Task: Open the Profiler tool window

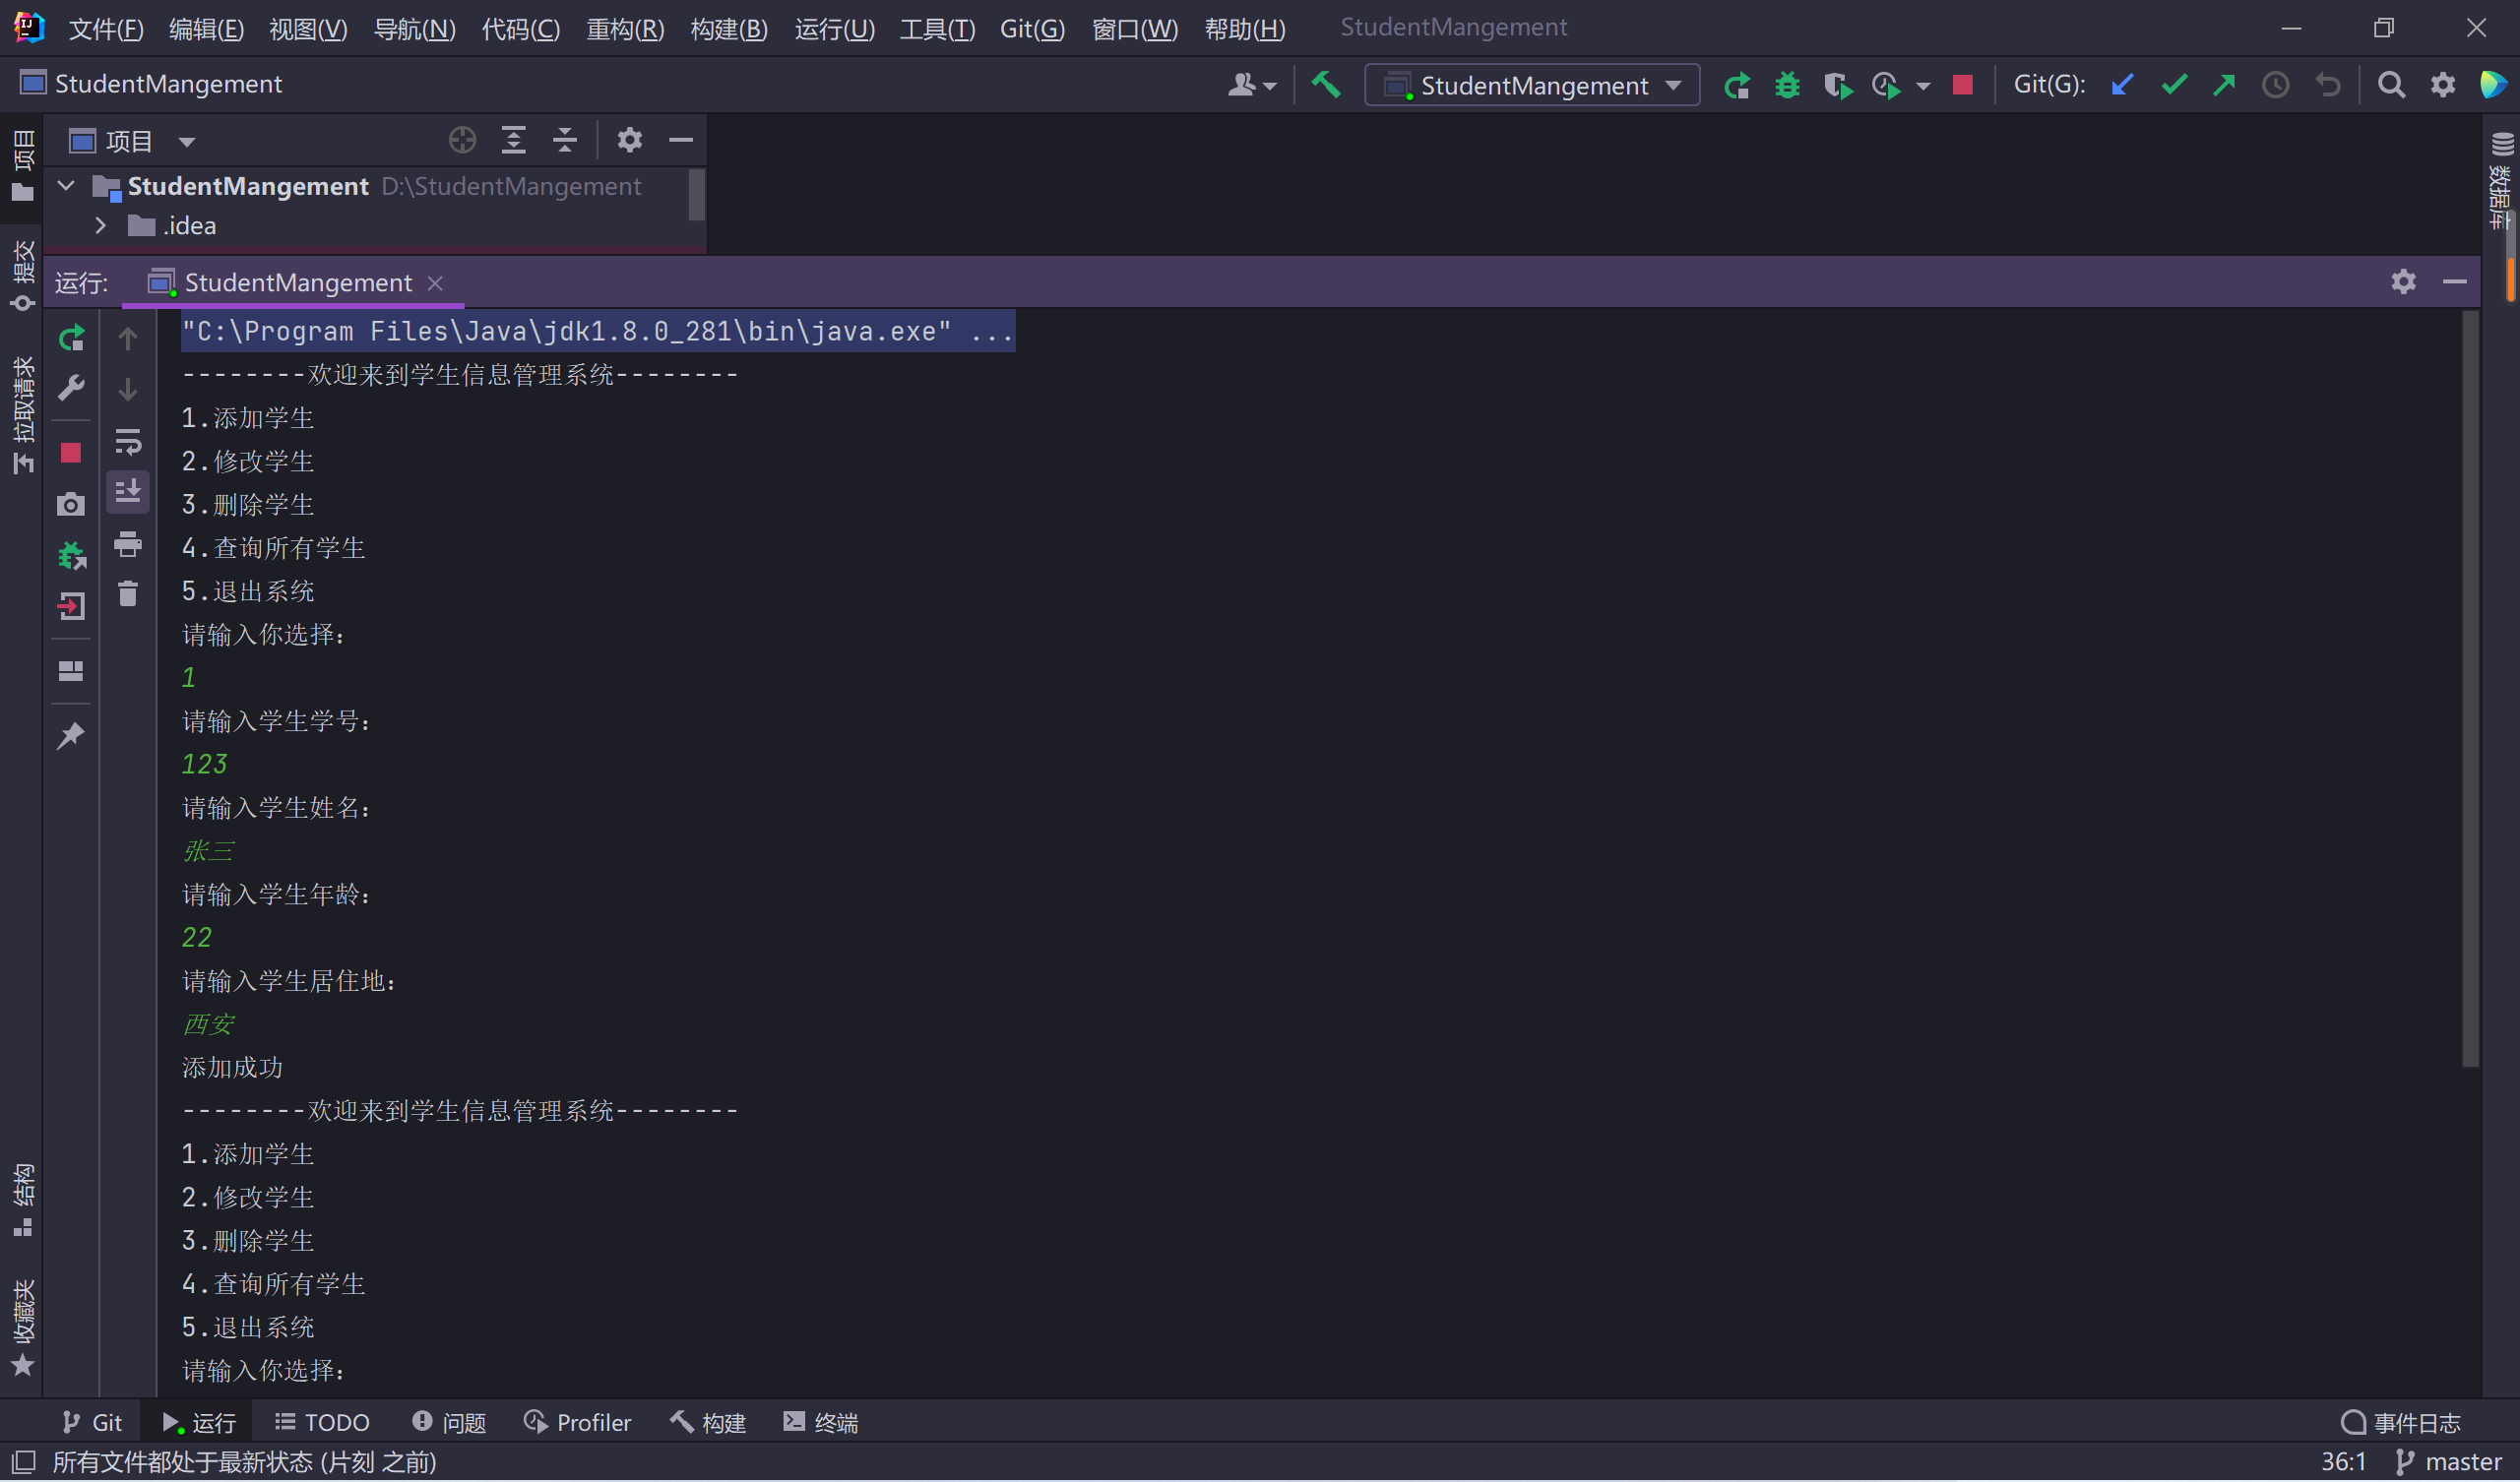Action: pyautogui.click(x=578, y=1421)
